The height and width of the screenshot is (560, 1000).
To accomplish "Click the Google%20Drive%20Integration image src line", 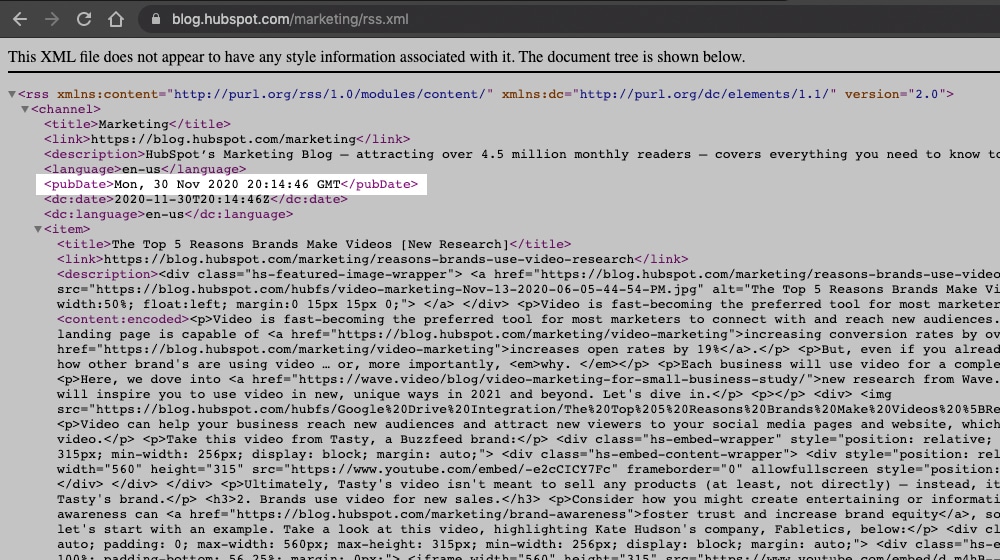I will (528, 409).
